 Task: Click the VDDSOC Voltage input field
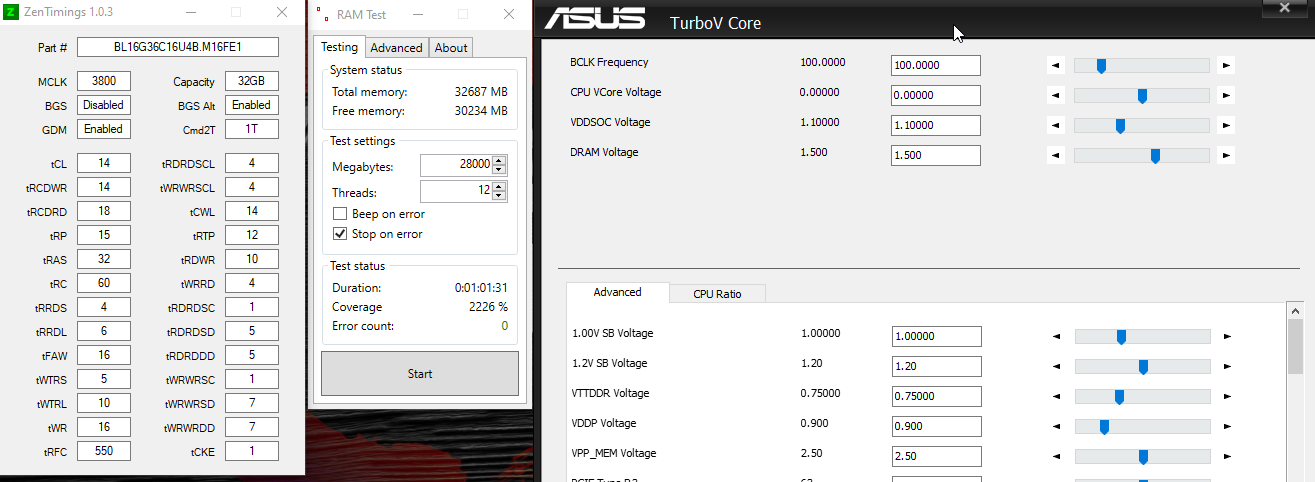(x=936, y=125)
